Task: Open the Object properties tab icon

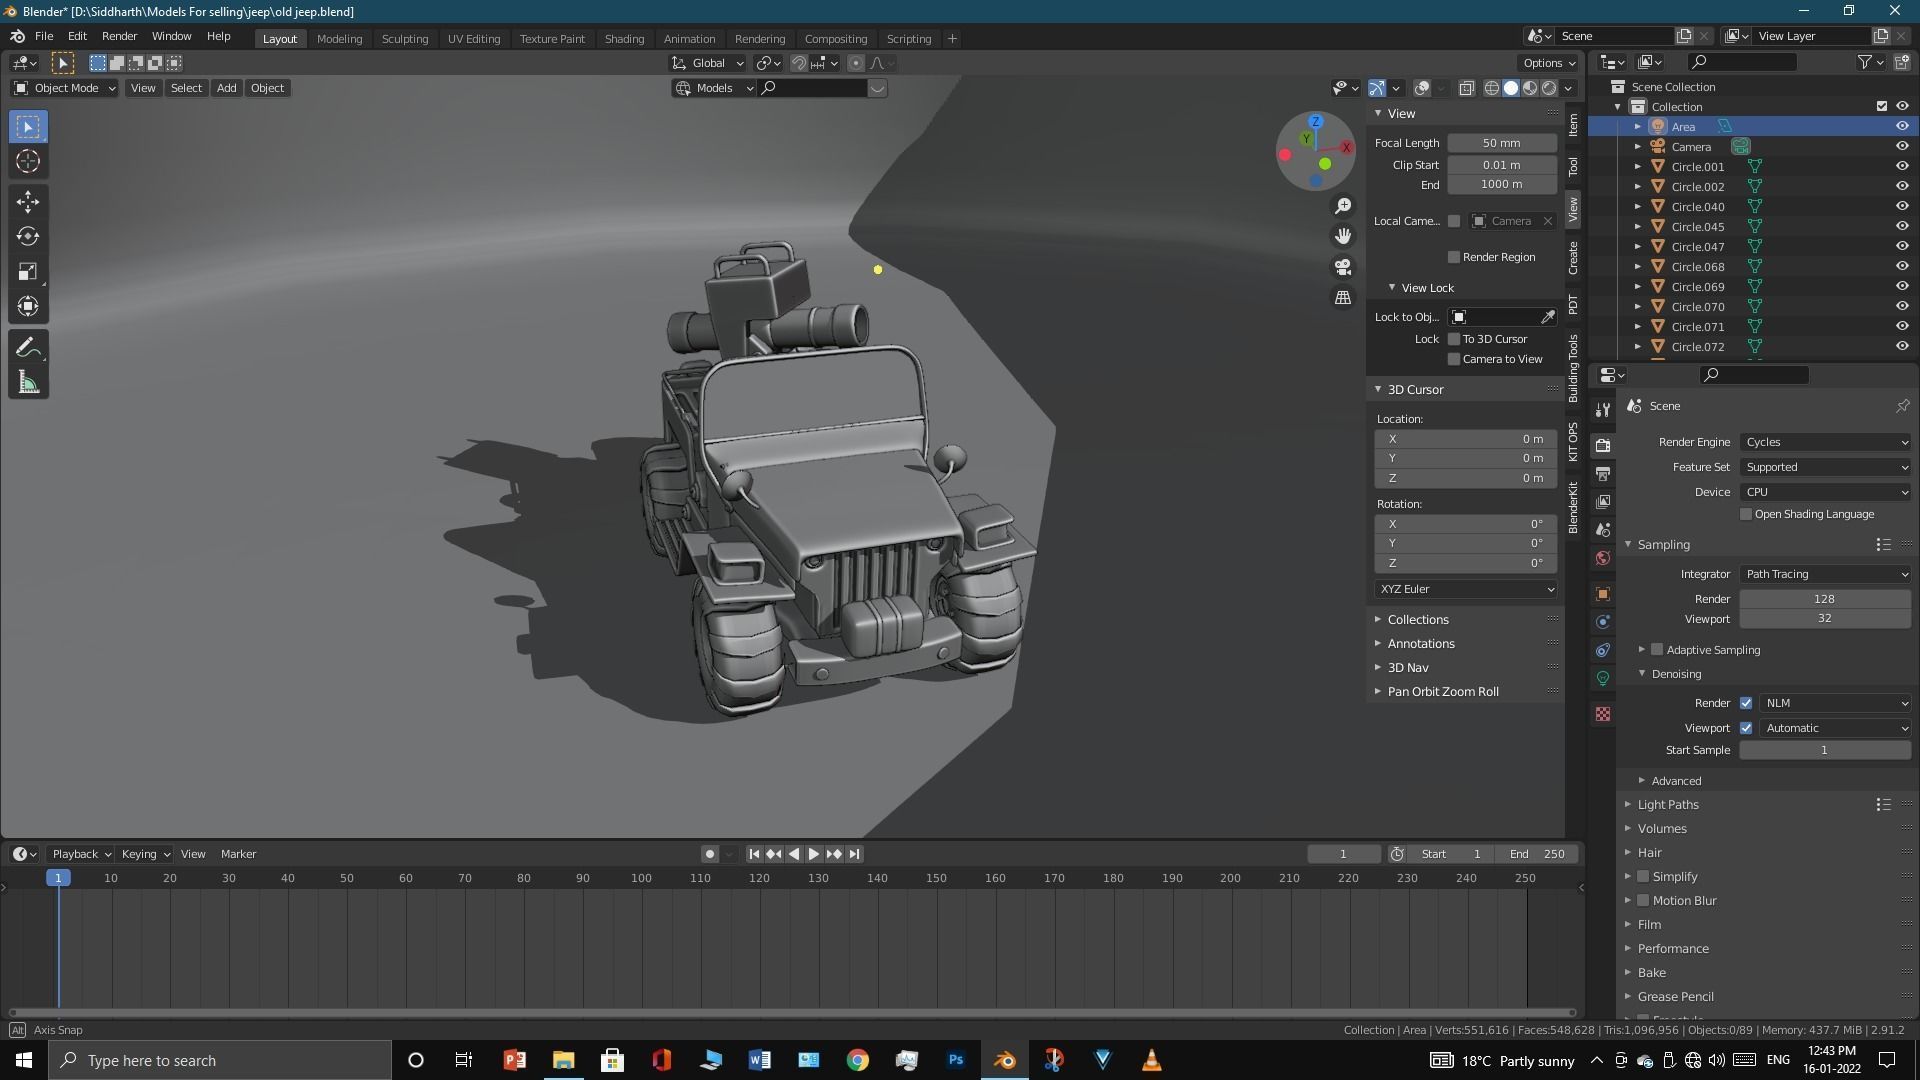Action: (1603, 594)
